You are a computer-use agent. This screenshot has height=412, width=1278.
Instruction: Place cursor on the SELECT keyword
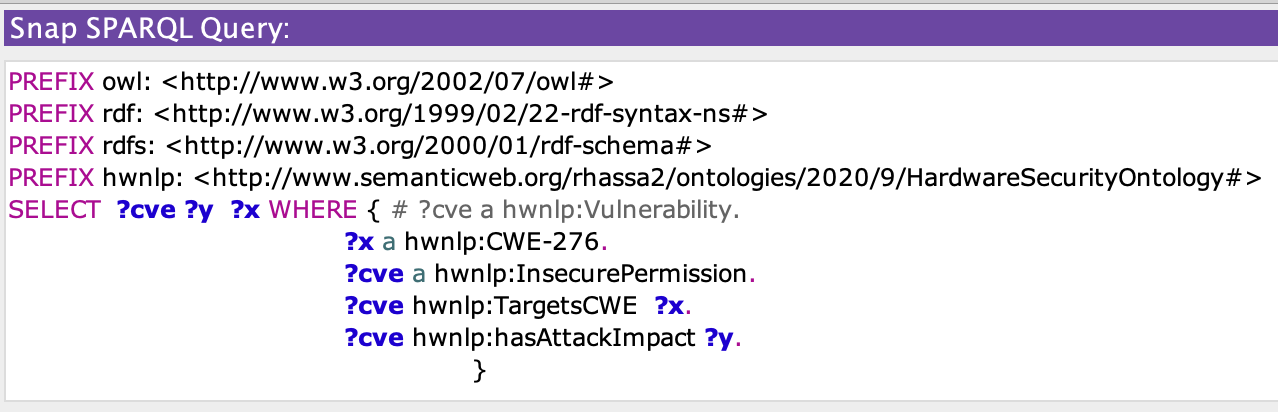coord(52,210)
